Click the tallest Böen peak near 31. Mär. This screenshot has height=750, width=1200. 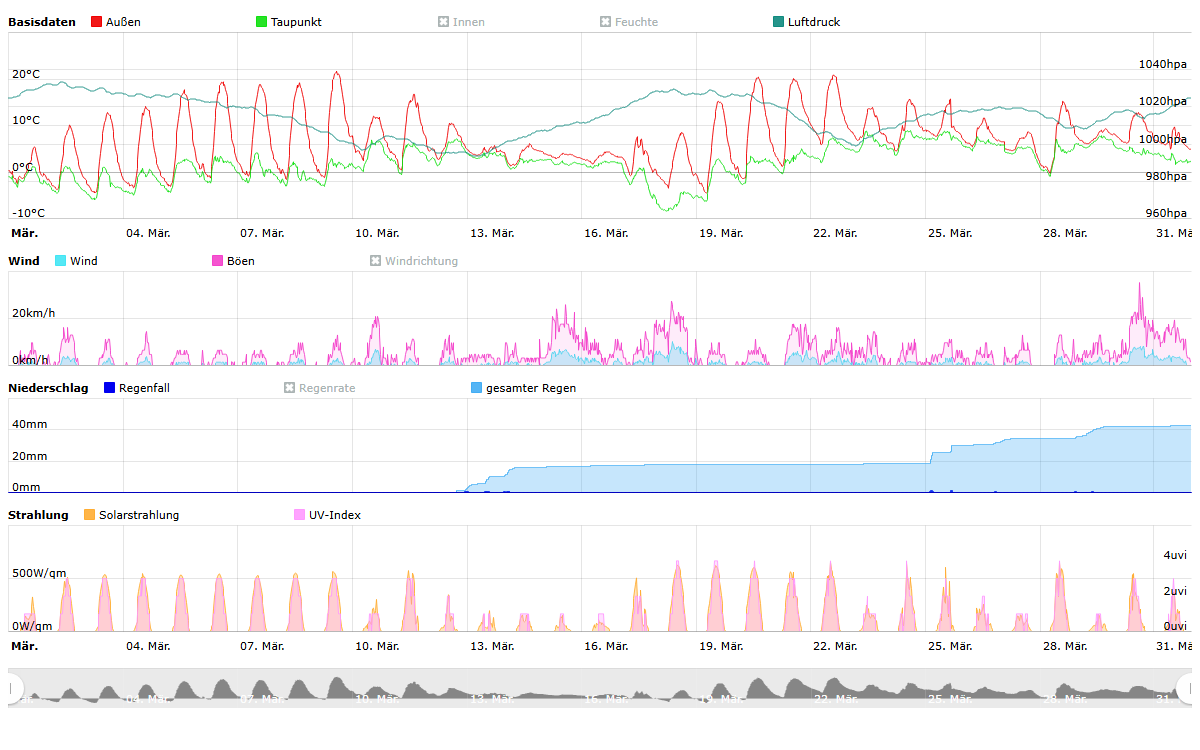pos(1139,287)
